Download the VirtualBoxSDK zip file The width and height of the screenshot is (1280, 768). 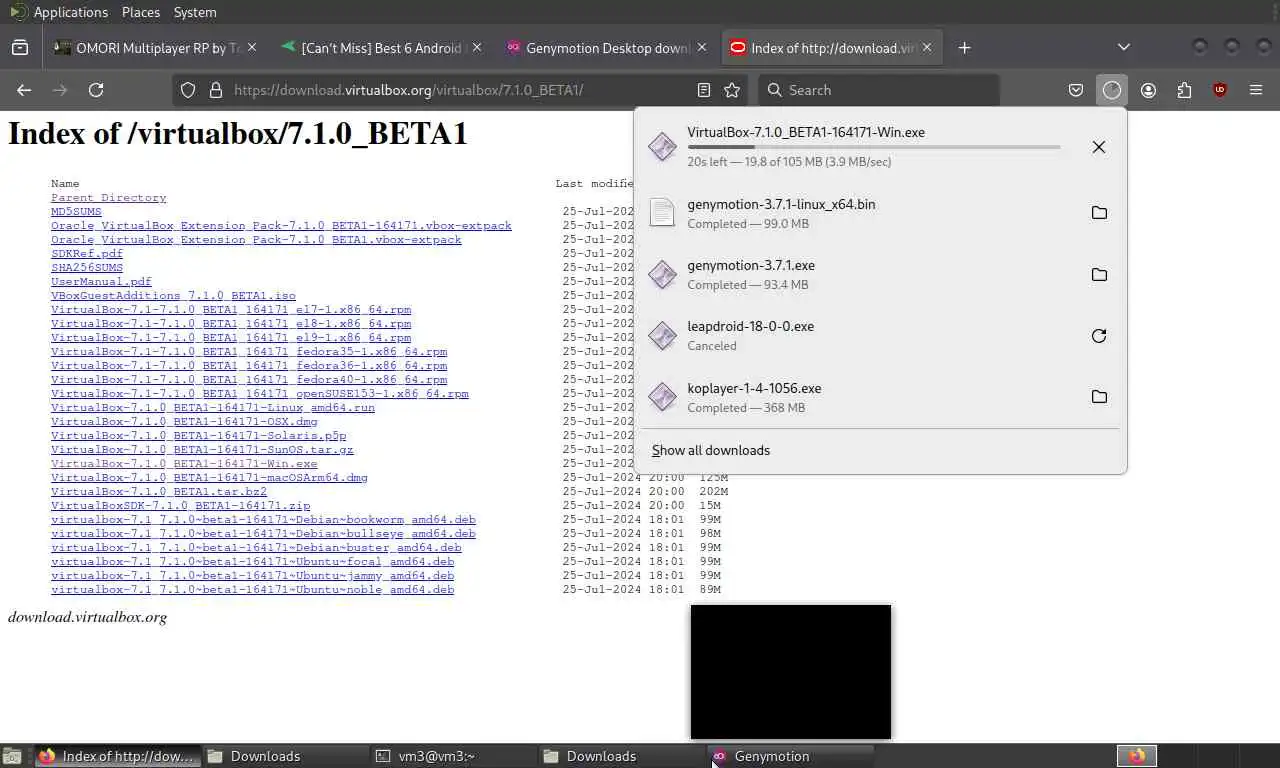[180, 506]
